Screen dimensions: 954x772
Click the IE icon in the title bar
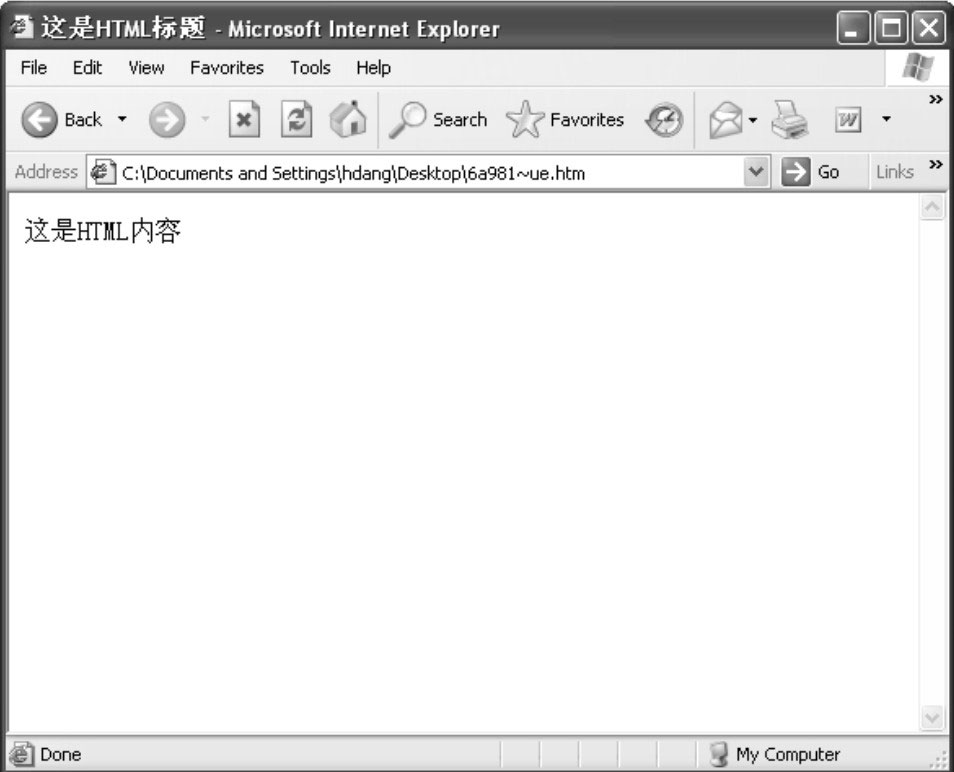click(22, 27)
